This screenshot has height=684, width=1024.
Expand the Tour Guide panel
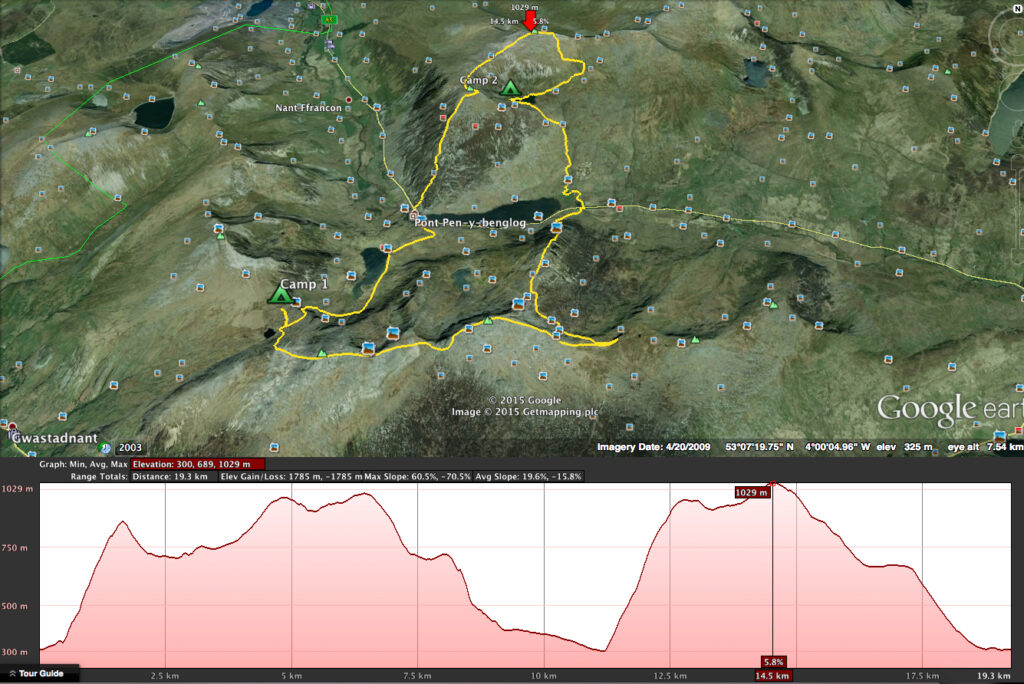pyautogui.click(x=36, y=673)
